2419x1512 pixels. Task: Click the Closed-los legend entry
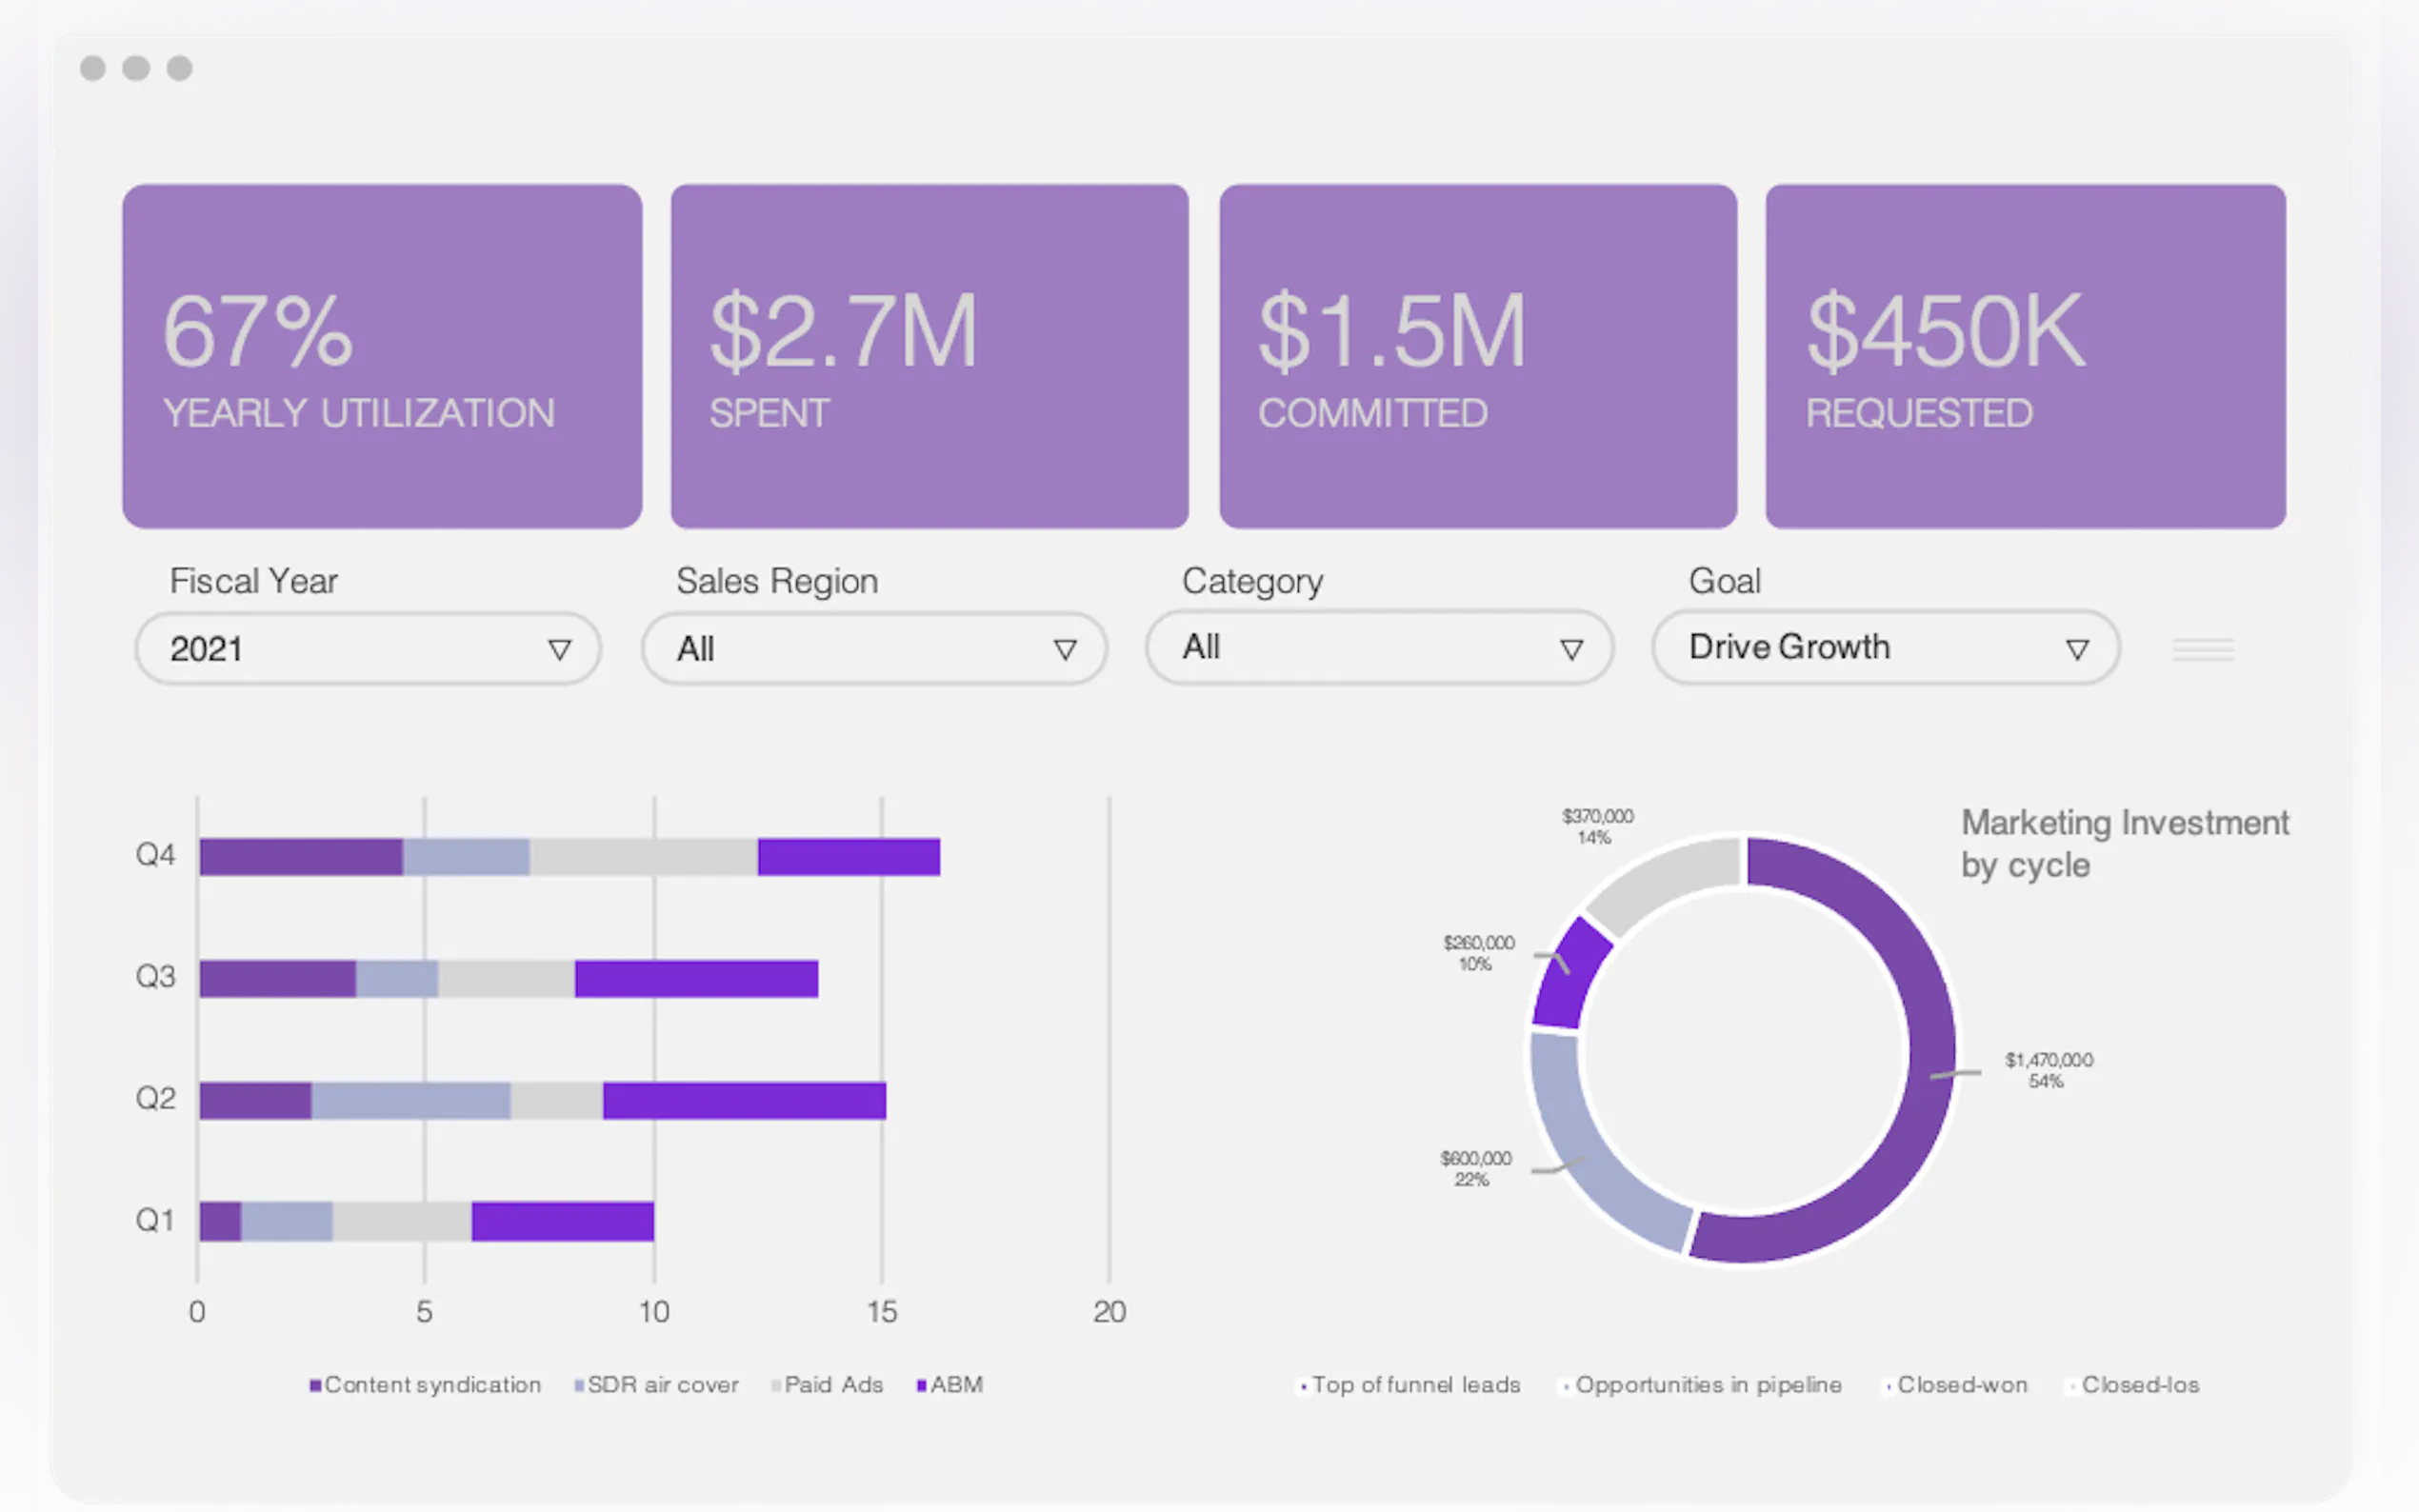coord(2139,1385)
